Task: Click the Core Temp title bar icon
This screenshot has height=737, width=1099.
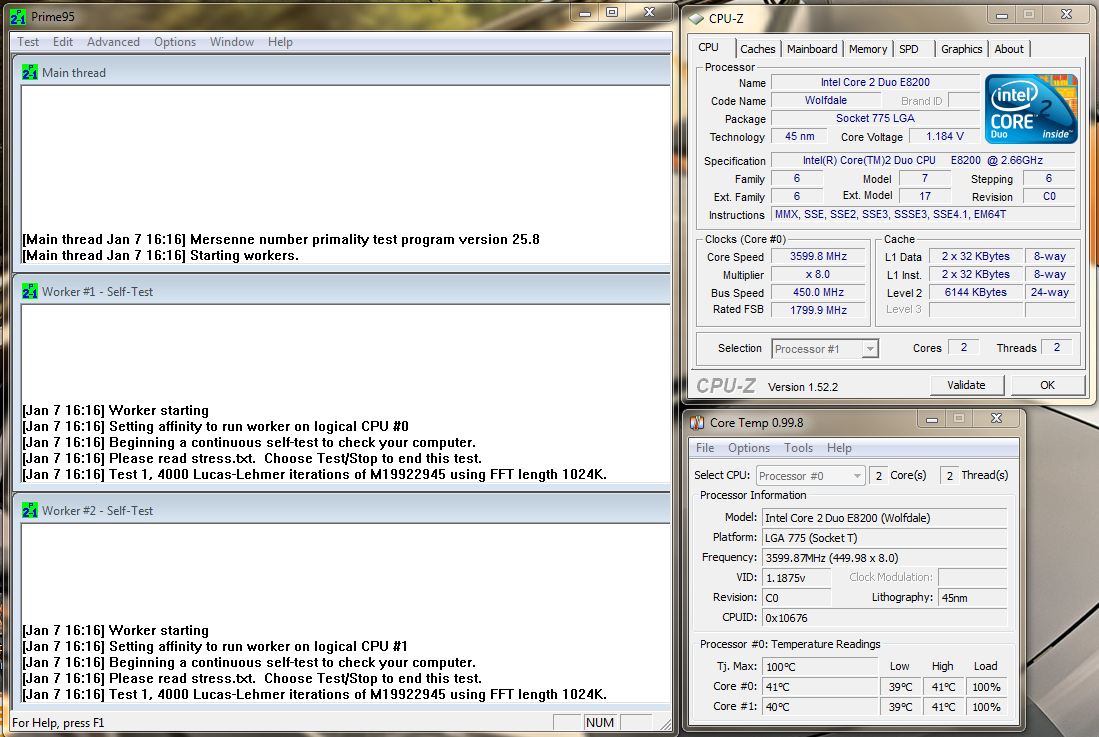Action: [x=697, y=422]
